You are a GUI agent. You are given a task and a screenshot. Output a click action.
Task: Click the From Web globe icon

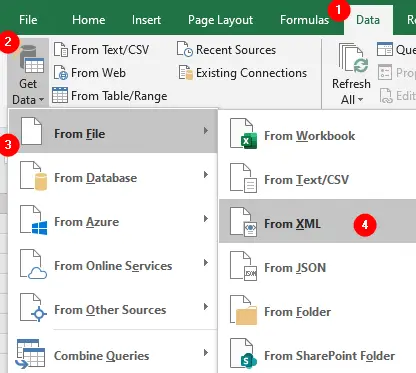(61, 72)
